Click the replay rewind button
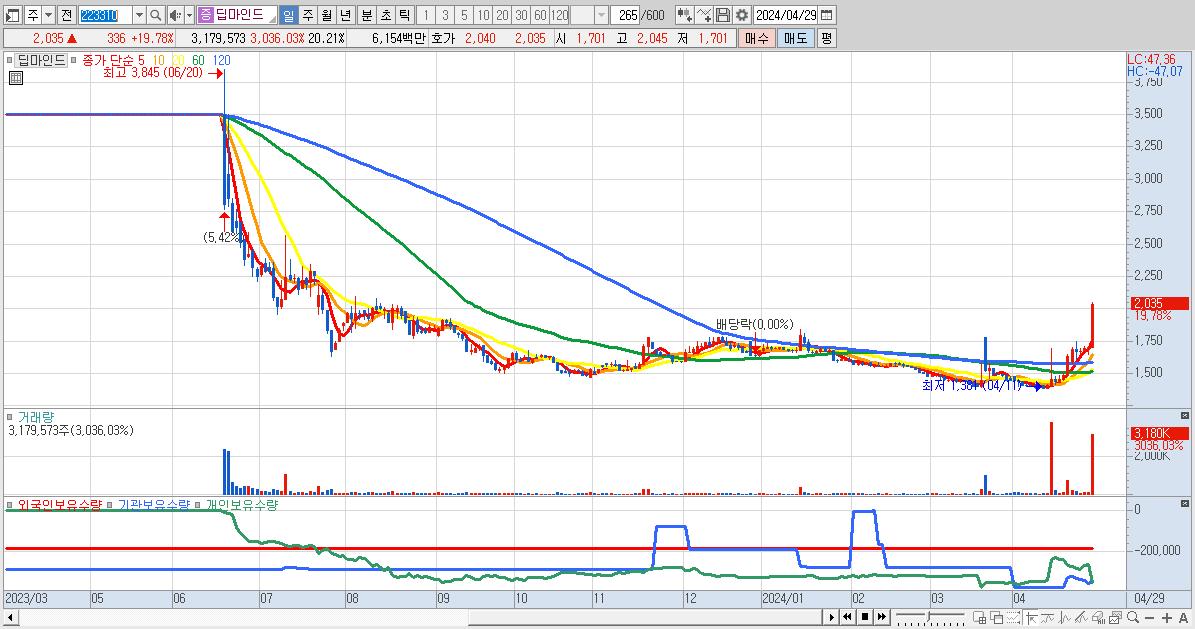This screenshot has height=629, width=1195. pos(847,617)
